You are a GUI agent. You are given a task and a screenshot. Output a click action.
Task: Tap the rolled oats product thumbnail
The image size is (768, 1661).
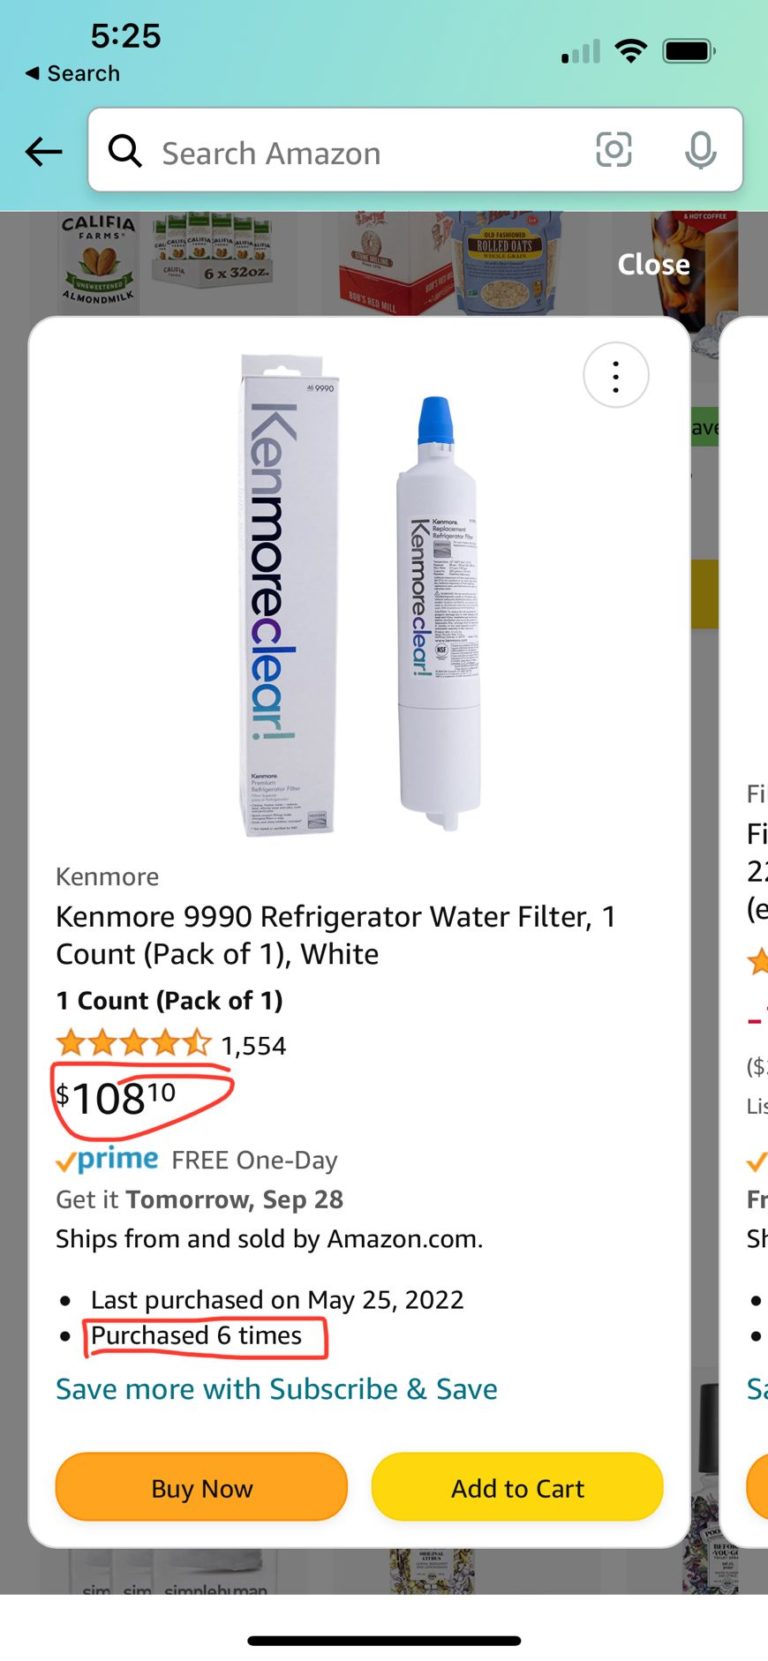click(x=505, y=262)
